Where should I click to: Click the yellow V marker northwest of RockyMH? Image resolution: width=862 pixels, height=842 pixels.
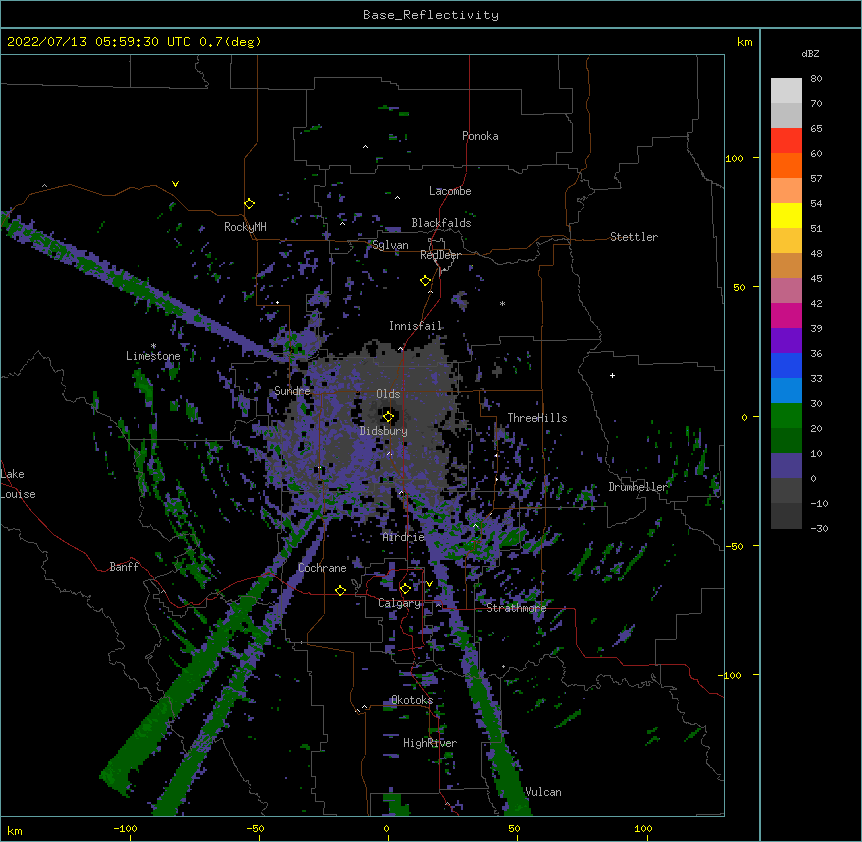point(175,184)
